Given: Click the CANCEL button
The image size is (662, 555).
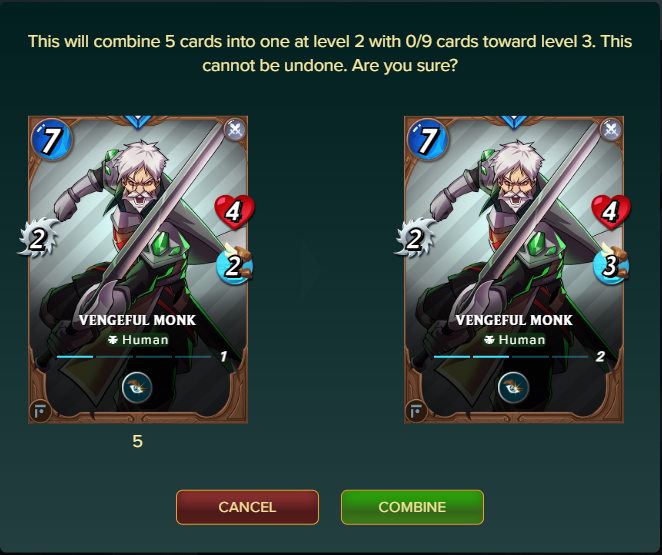Looking at the screenshot, I should 247,507.
